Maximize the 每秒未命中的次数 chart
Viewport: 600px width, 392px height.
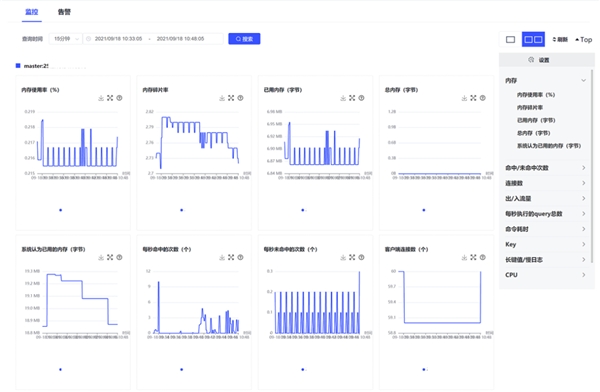[x=352, y=257]
